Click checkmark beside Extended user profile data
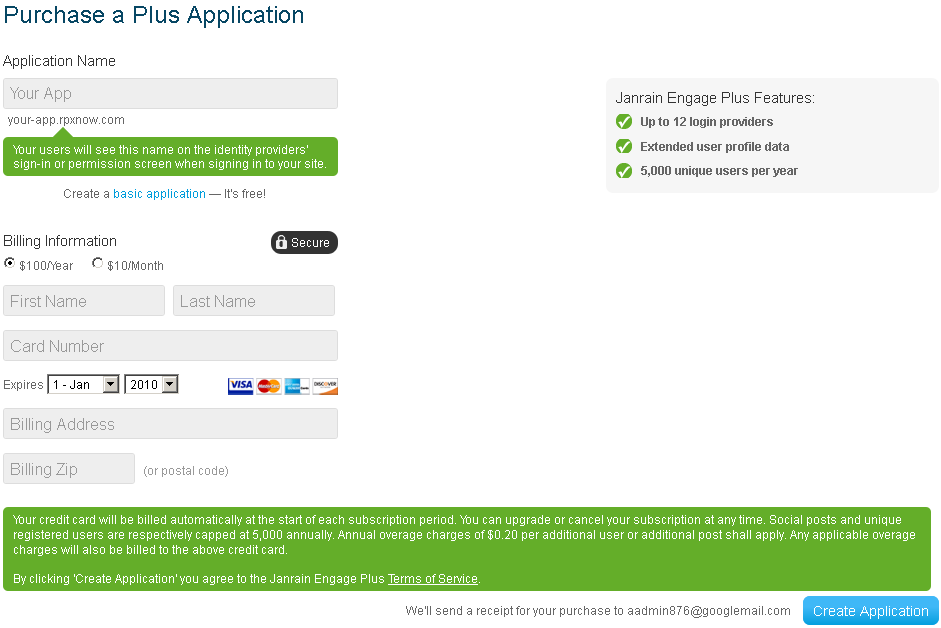 (624, 146)
